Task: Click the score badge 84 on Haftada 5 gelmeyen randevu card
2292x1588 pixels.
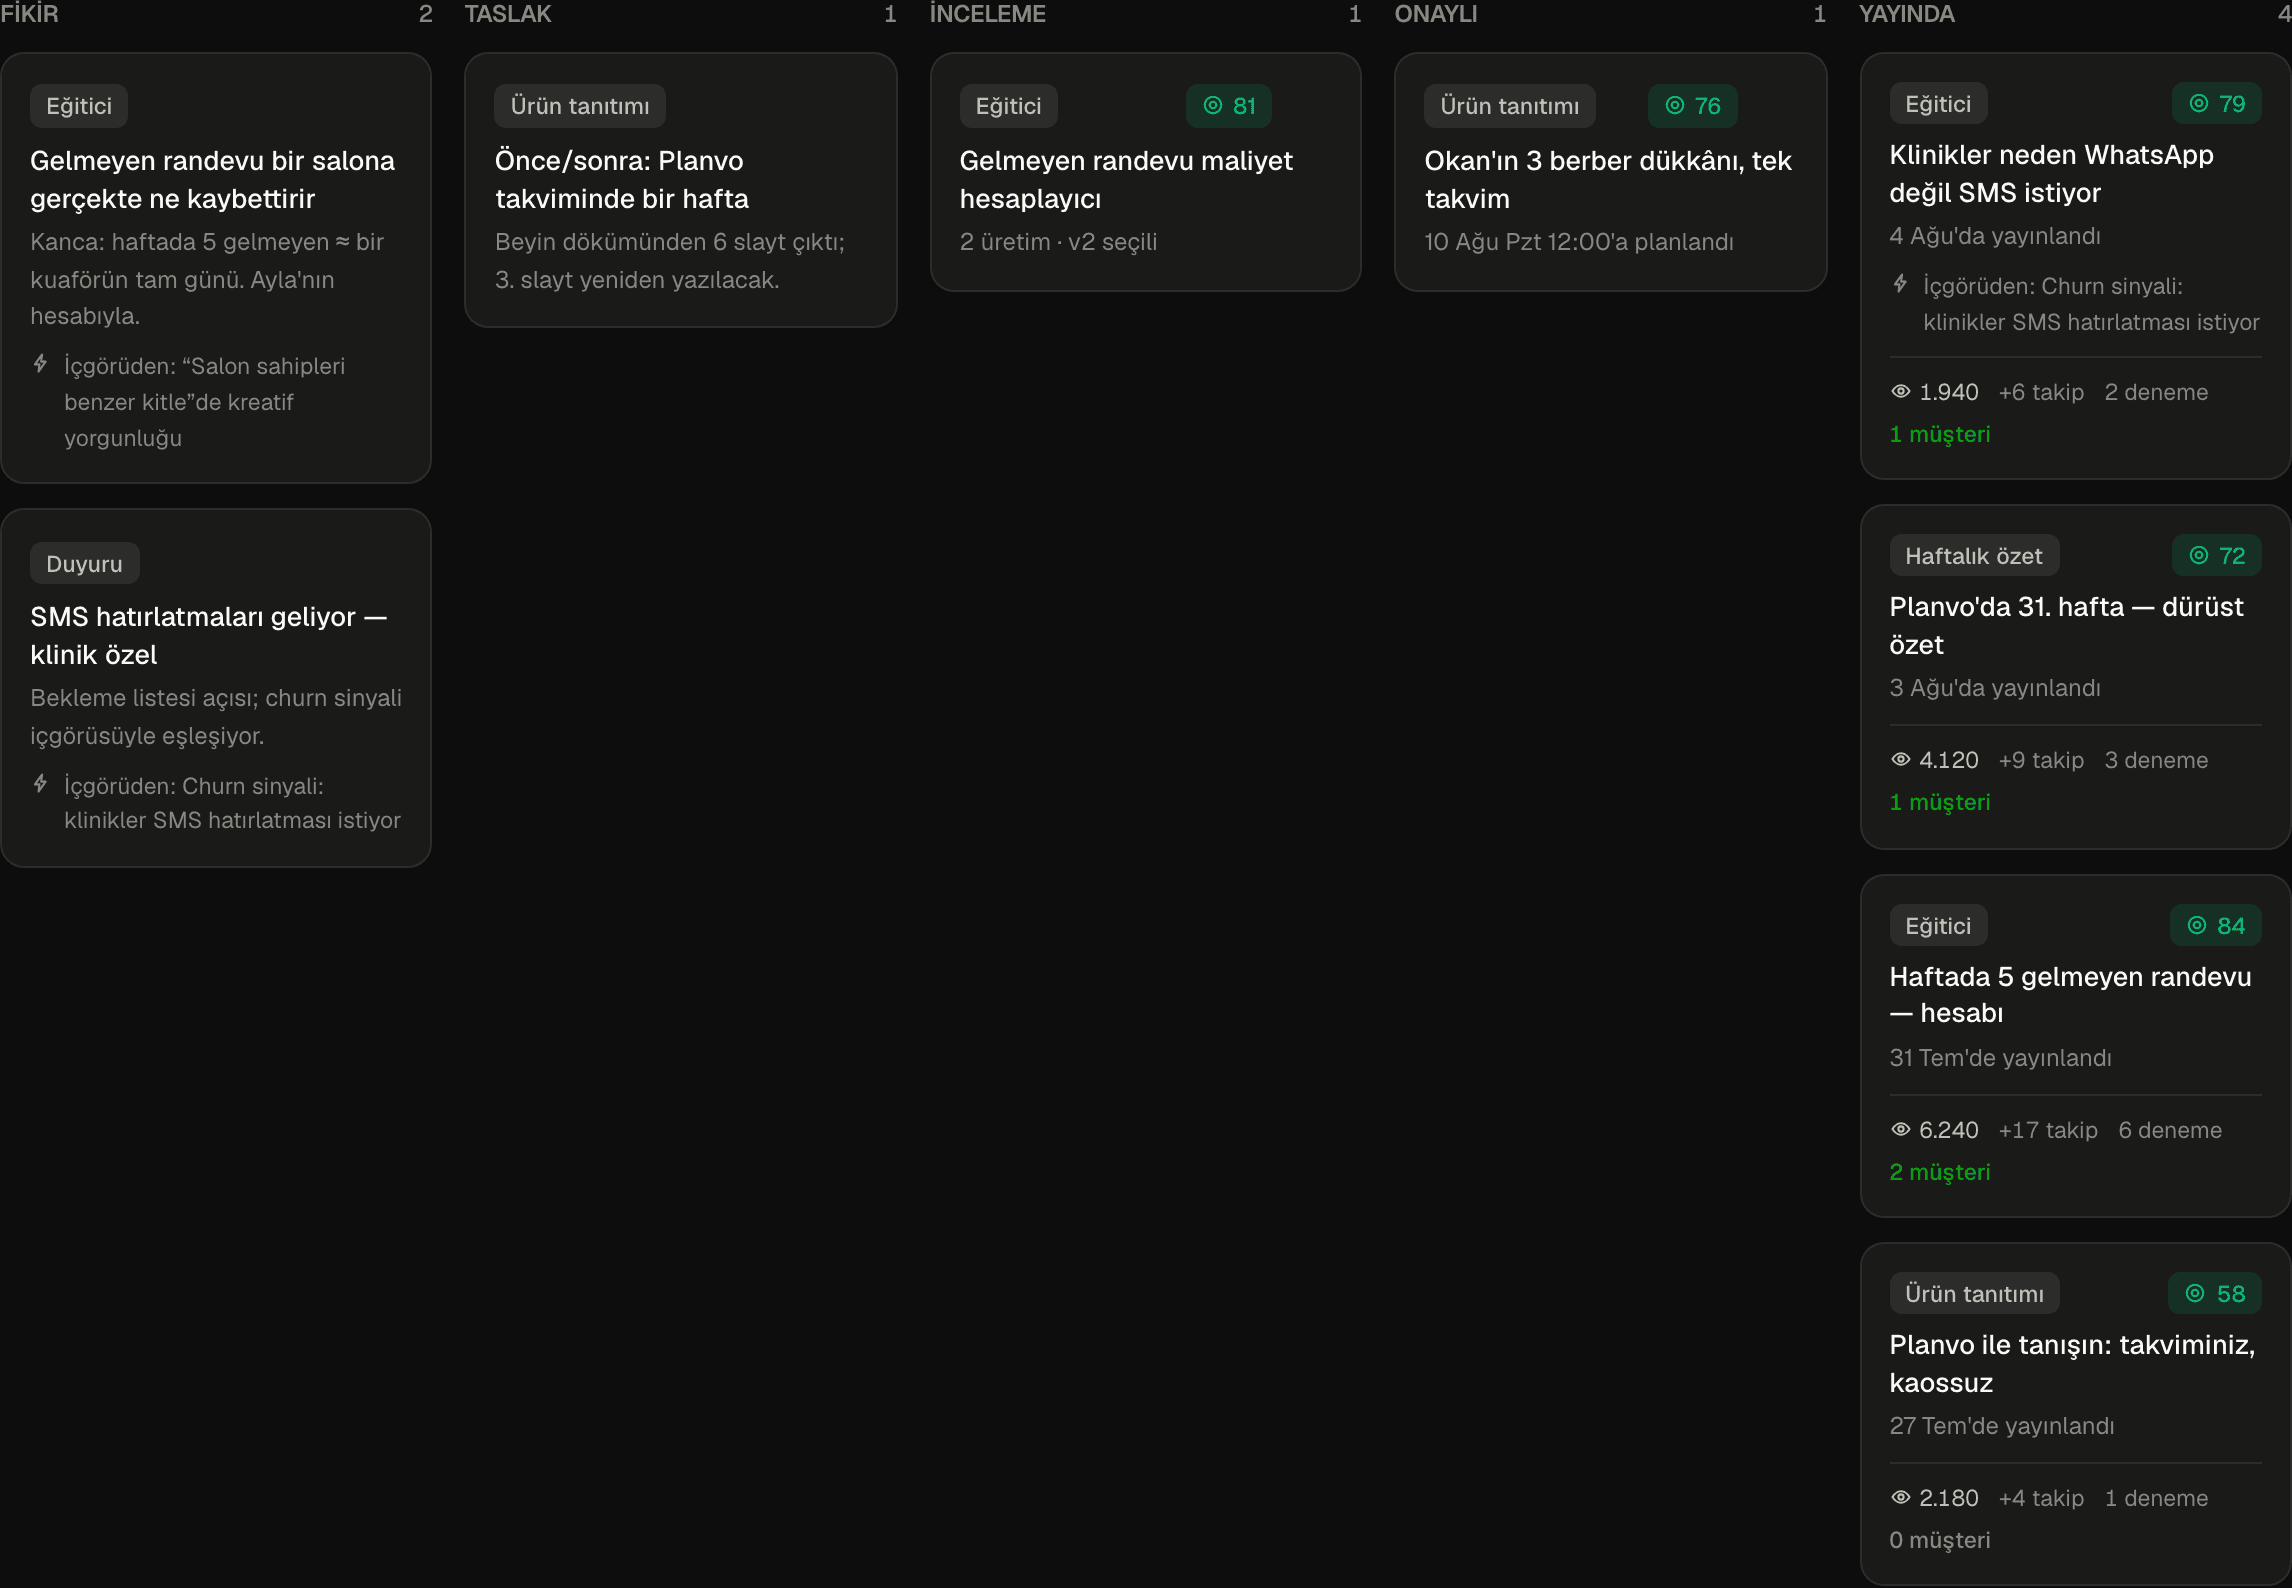Action: click(x=2215, y=926)
